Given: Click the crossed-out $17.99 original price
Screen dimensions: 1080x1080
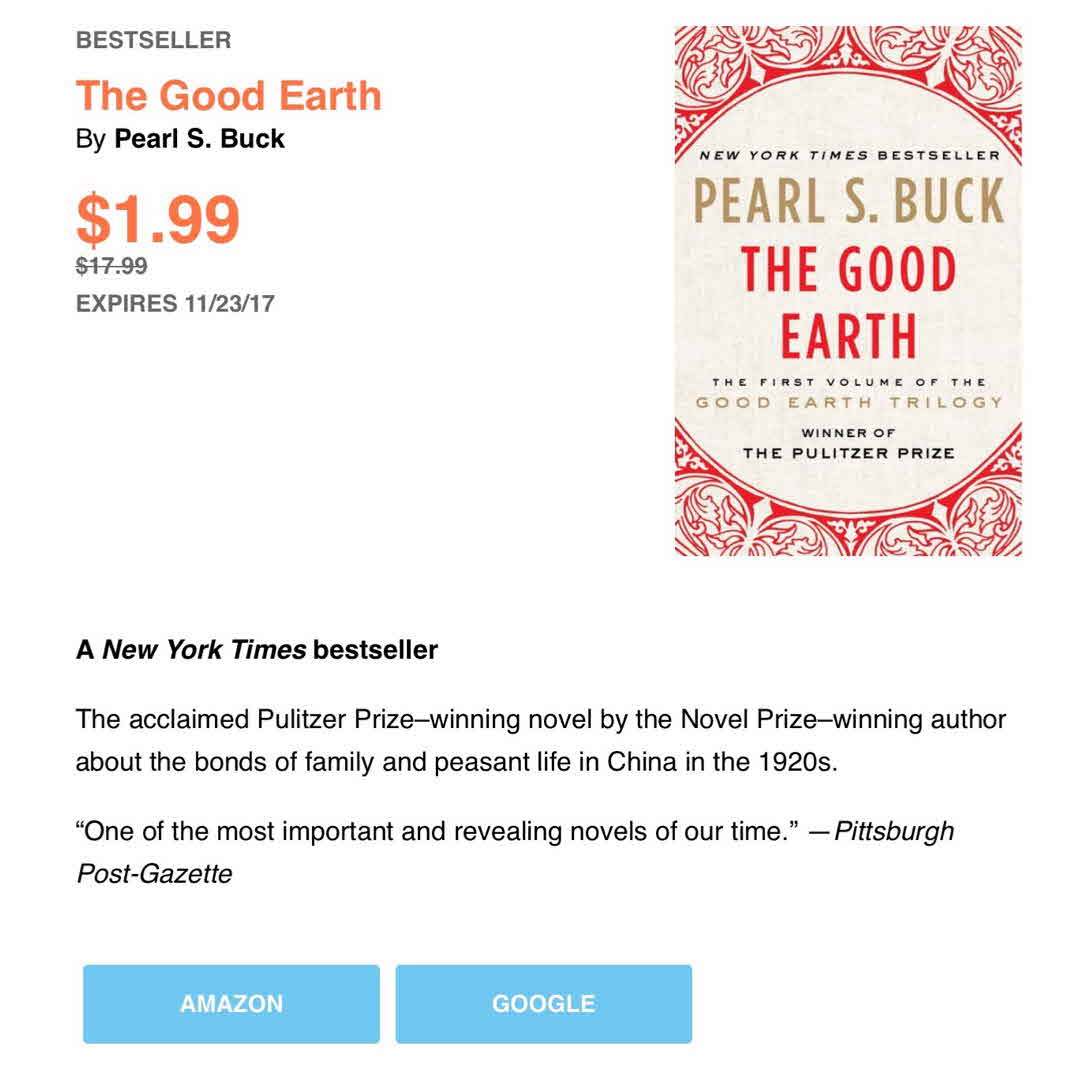Looking at the screenshot, I should (112, 266).
